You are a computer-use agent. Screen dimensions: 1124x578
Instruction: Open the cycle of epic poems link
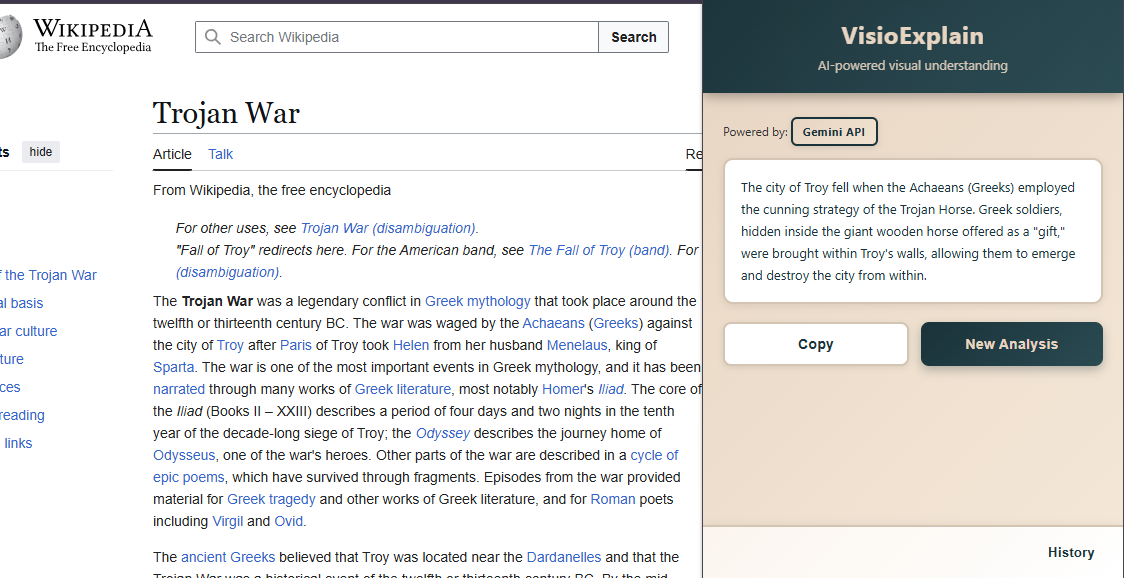pos(654,455)
